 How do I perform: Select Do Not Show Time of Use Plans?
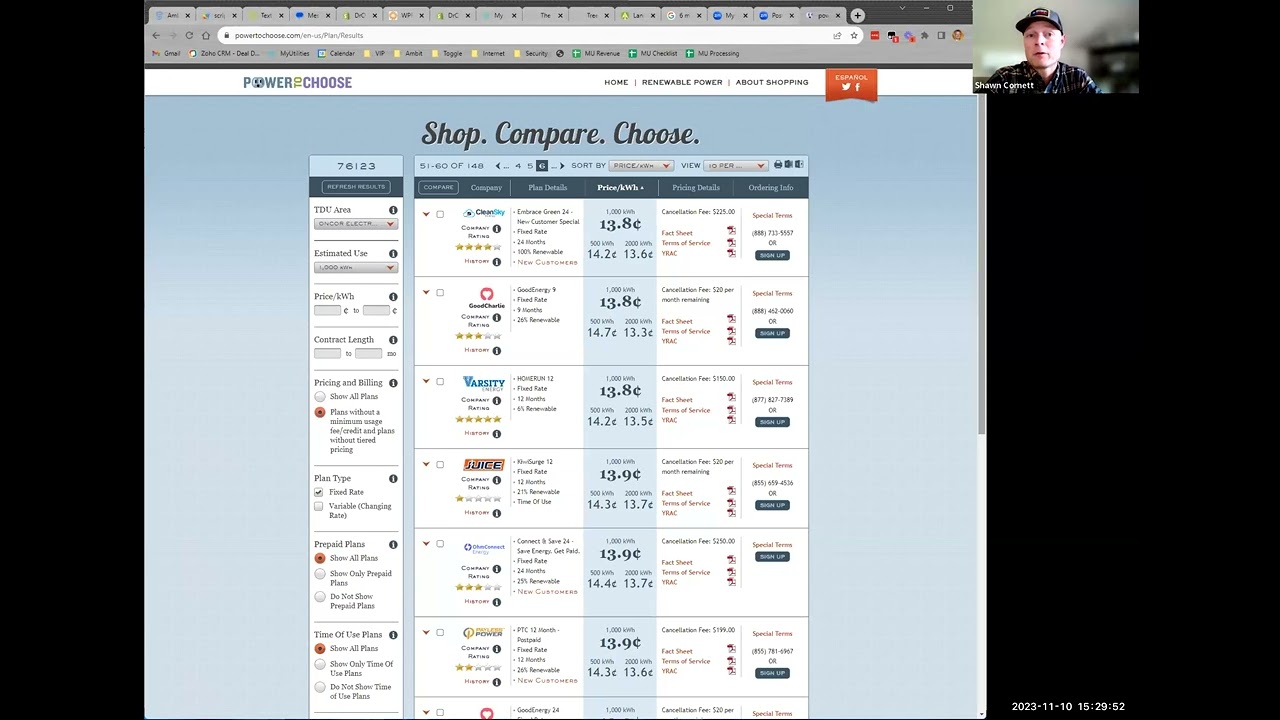[320, 687]
